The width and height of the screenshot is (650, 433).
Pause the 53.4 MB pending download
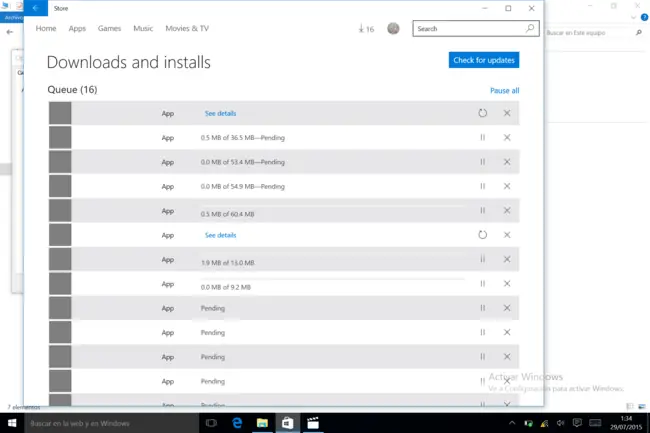(x=483, y=162)
